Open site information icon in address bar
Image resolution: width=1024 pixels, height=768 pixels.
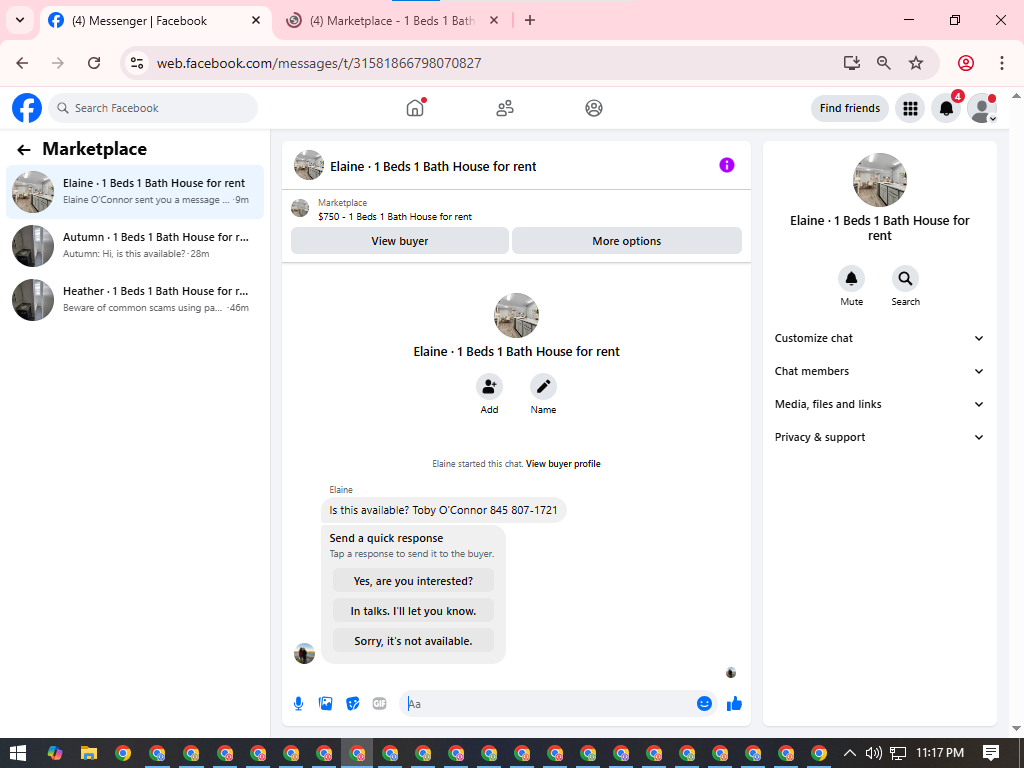137,63
